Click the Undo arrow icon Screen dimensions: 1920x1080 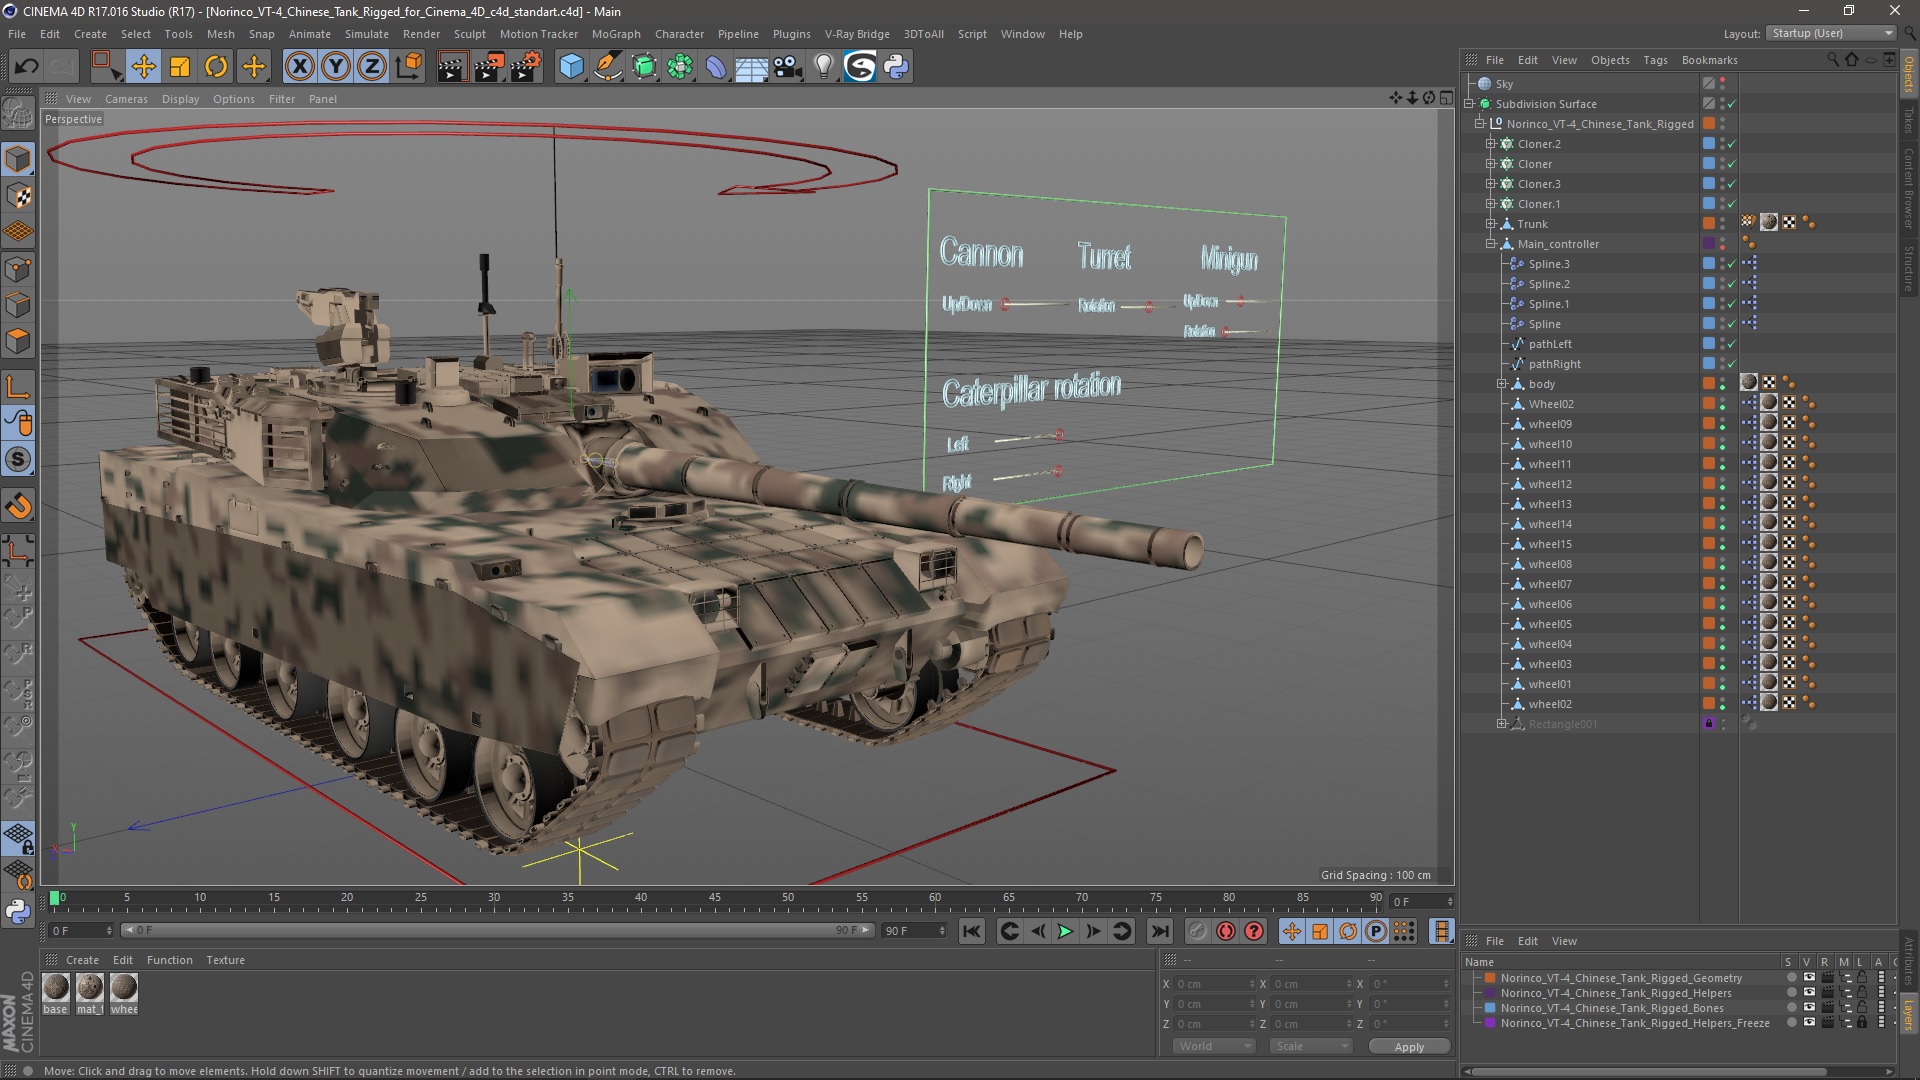[x=26, y=67]
